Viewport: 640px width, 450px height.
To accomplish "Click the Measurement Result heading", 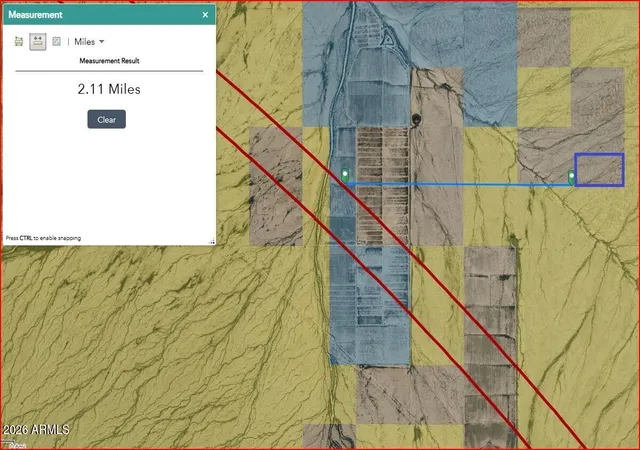I will click(x=109, y=61).
